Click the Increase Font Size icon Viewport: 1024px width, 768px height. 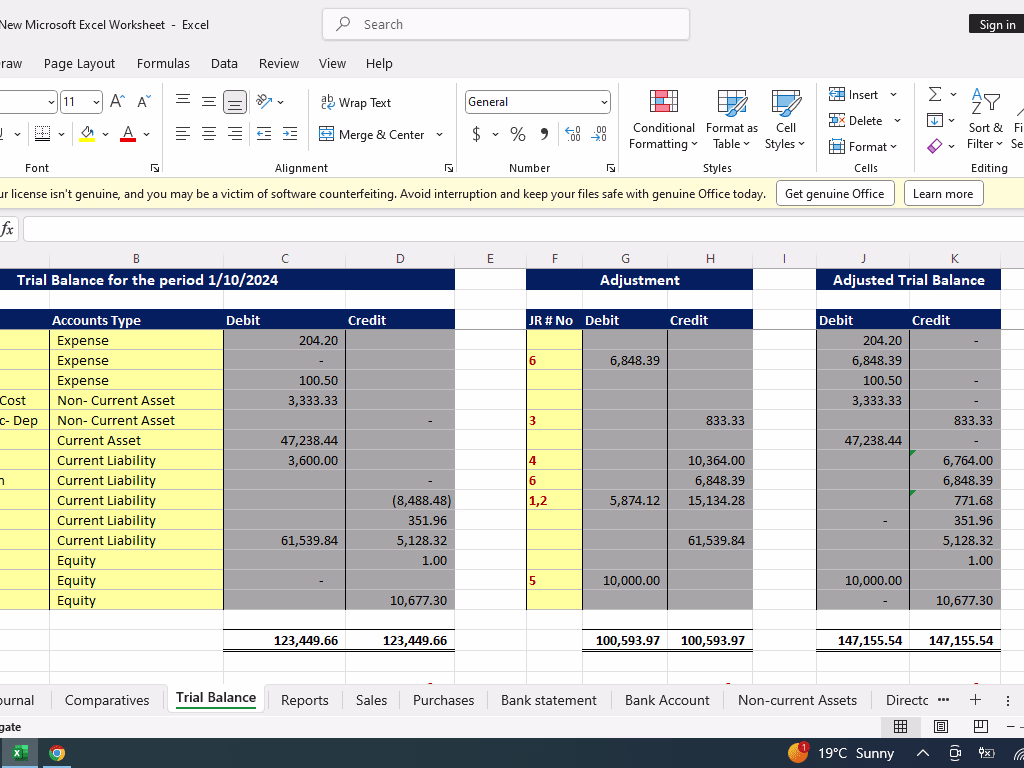click(118, 102)
